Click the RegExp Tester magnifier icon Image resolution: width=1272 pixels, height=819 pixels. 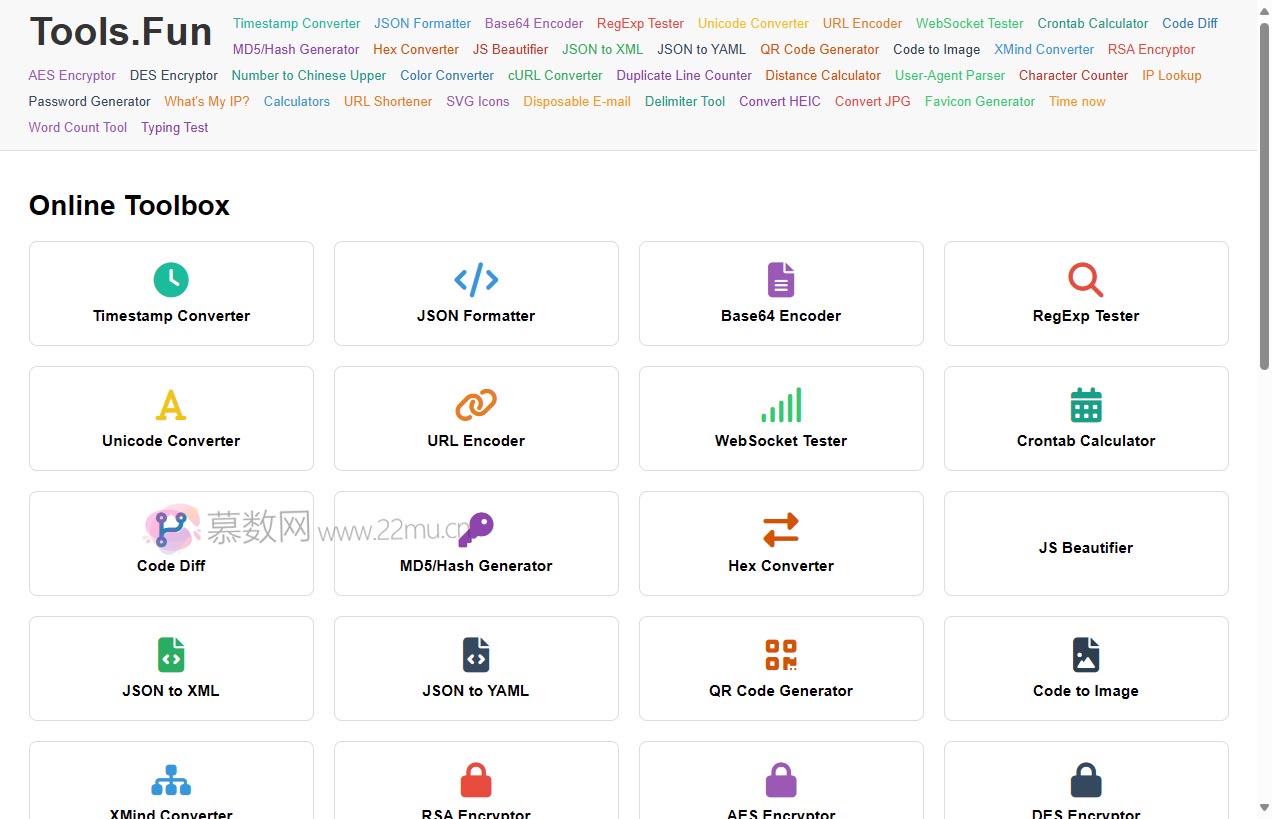1085,280
